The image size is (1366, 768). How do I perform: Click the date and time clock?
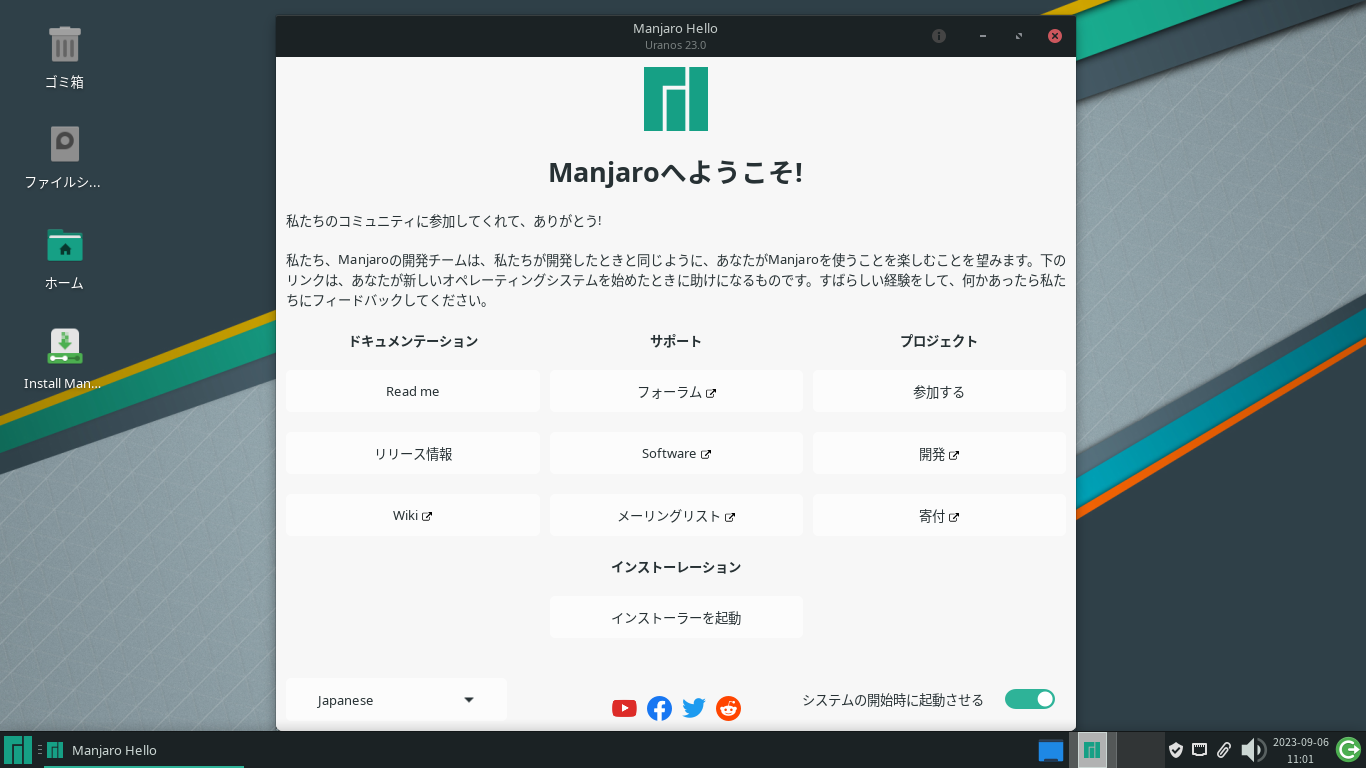point(1300,750)
